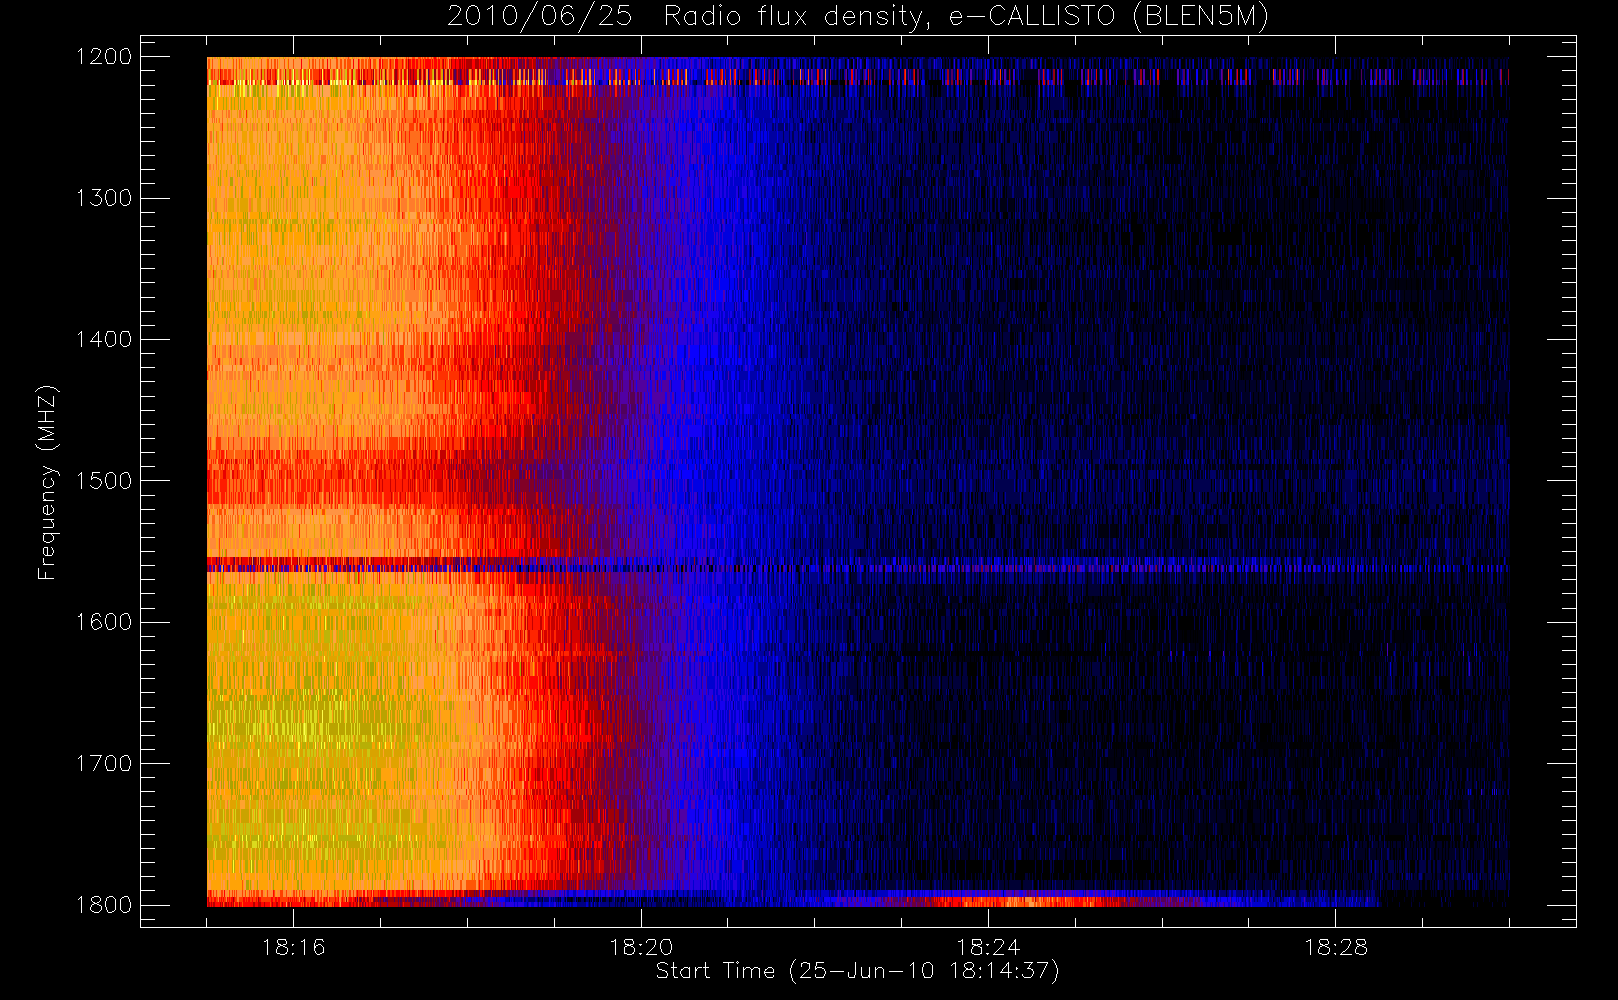The height and width of the screenshot is (1000, 1618).
Task: Click the 1300 frequency axis label
Action: click(x=104, y=198)
